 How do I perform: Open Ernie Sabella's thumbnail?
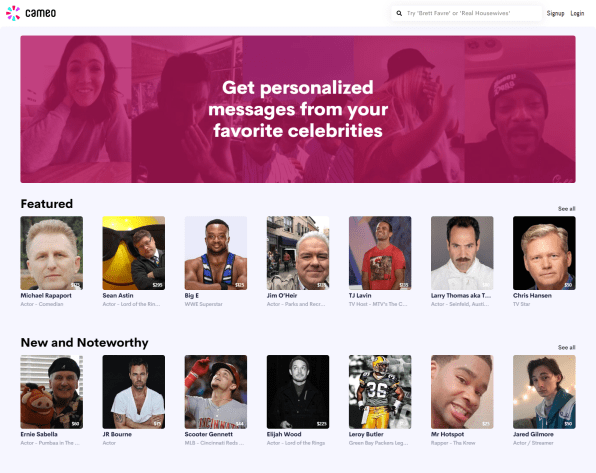point(52,392)
